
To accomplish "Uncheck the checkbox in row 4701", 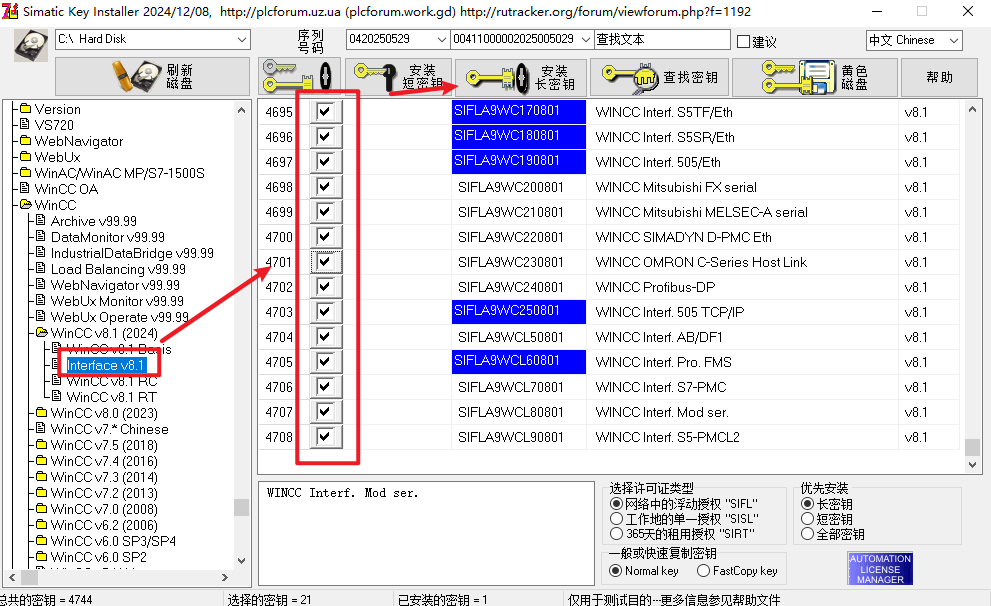I will [x=324, y=262].
